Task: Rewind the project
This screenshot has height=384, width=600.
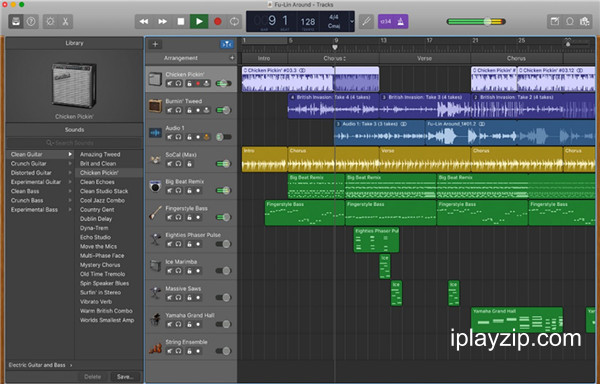Action: [144, 21]
